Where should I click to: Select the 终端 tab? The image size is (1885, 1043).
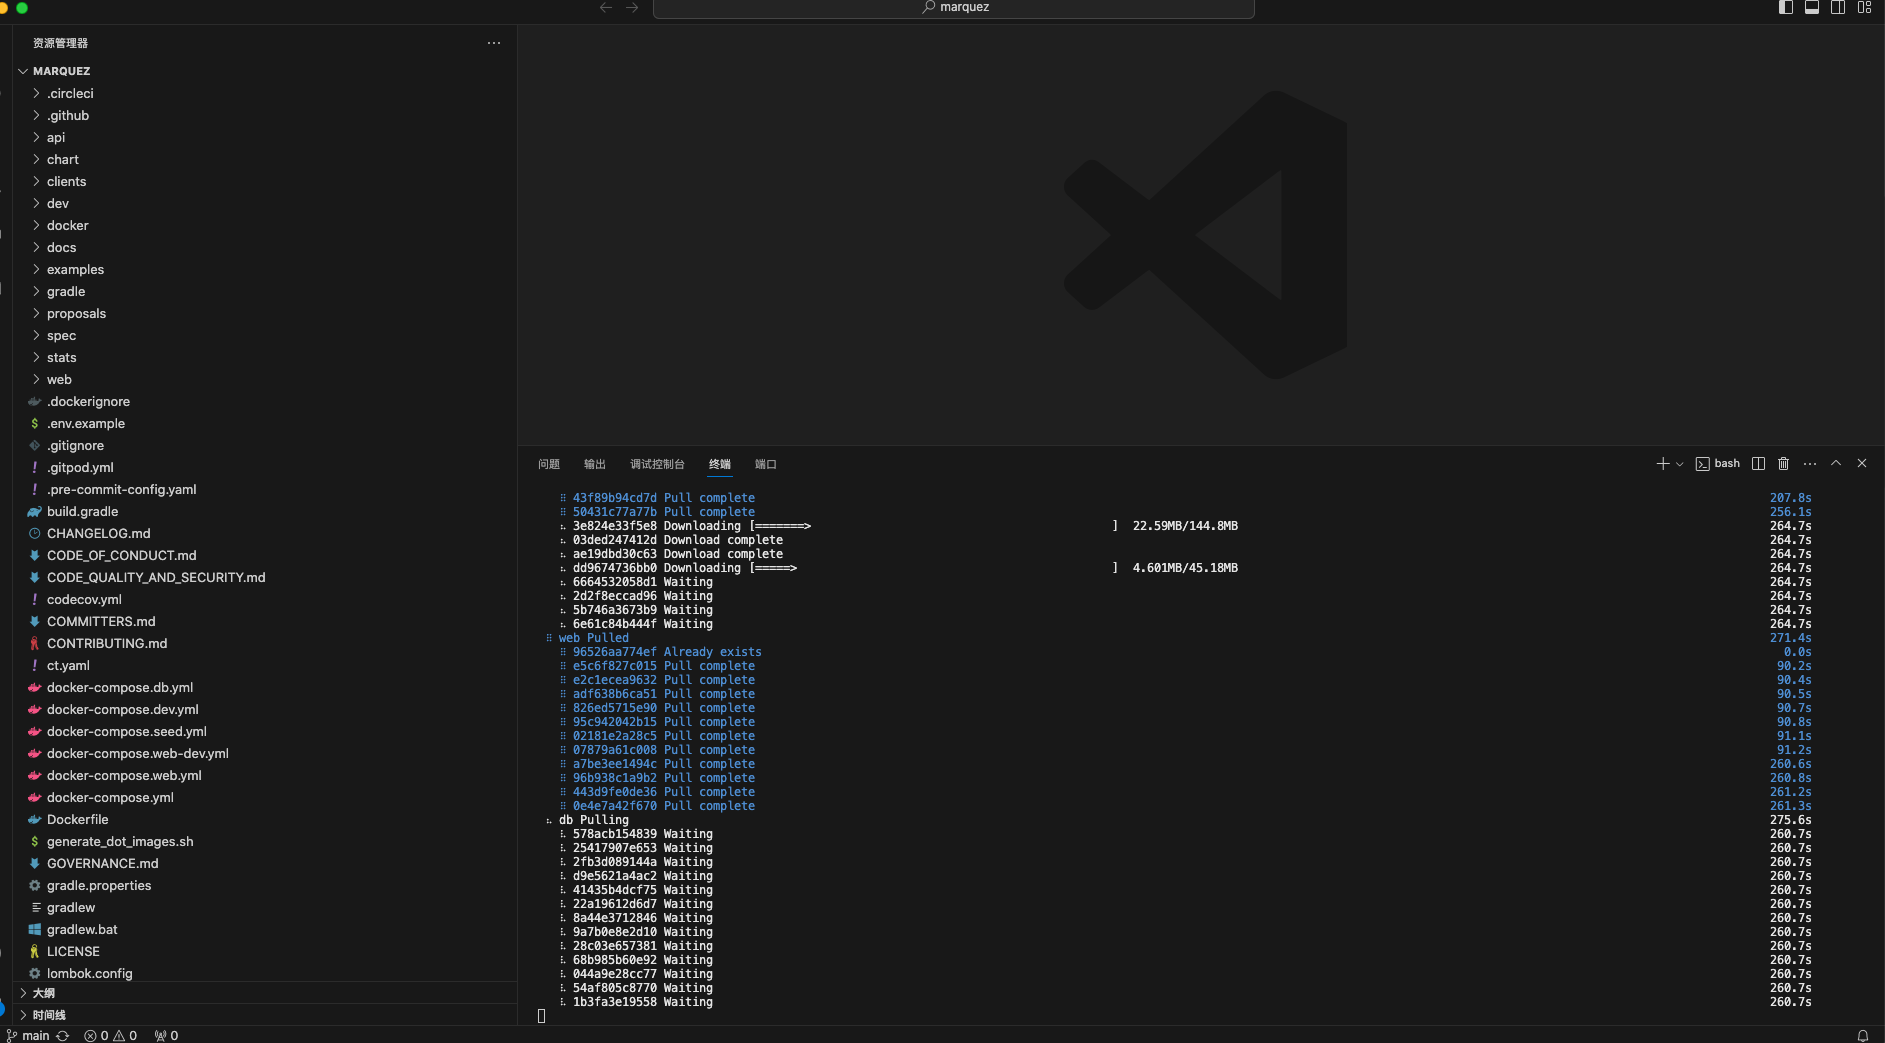tap(720, 464)
